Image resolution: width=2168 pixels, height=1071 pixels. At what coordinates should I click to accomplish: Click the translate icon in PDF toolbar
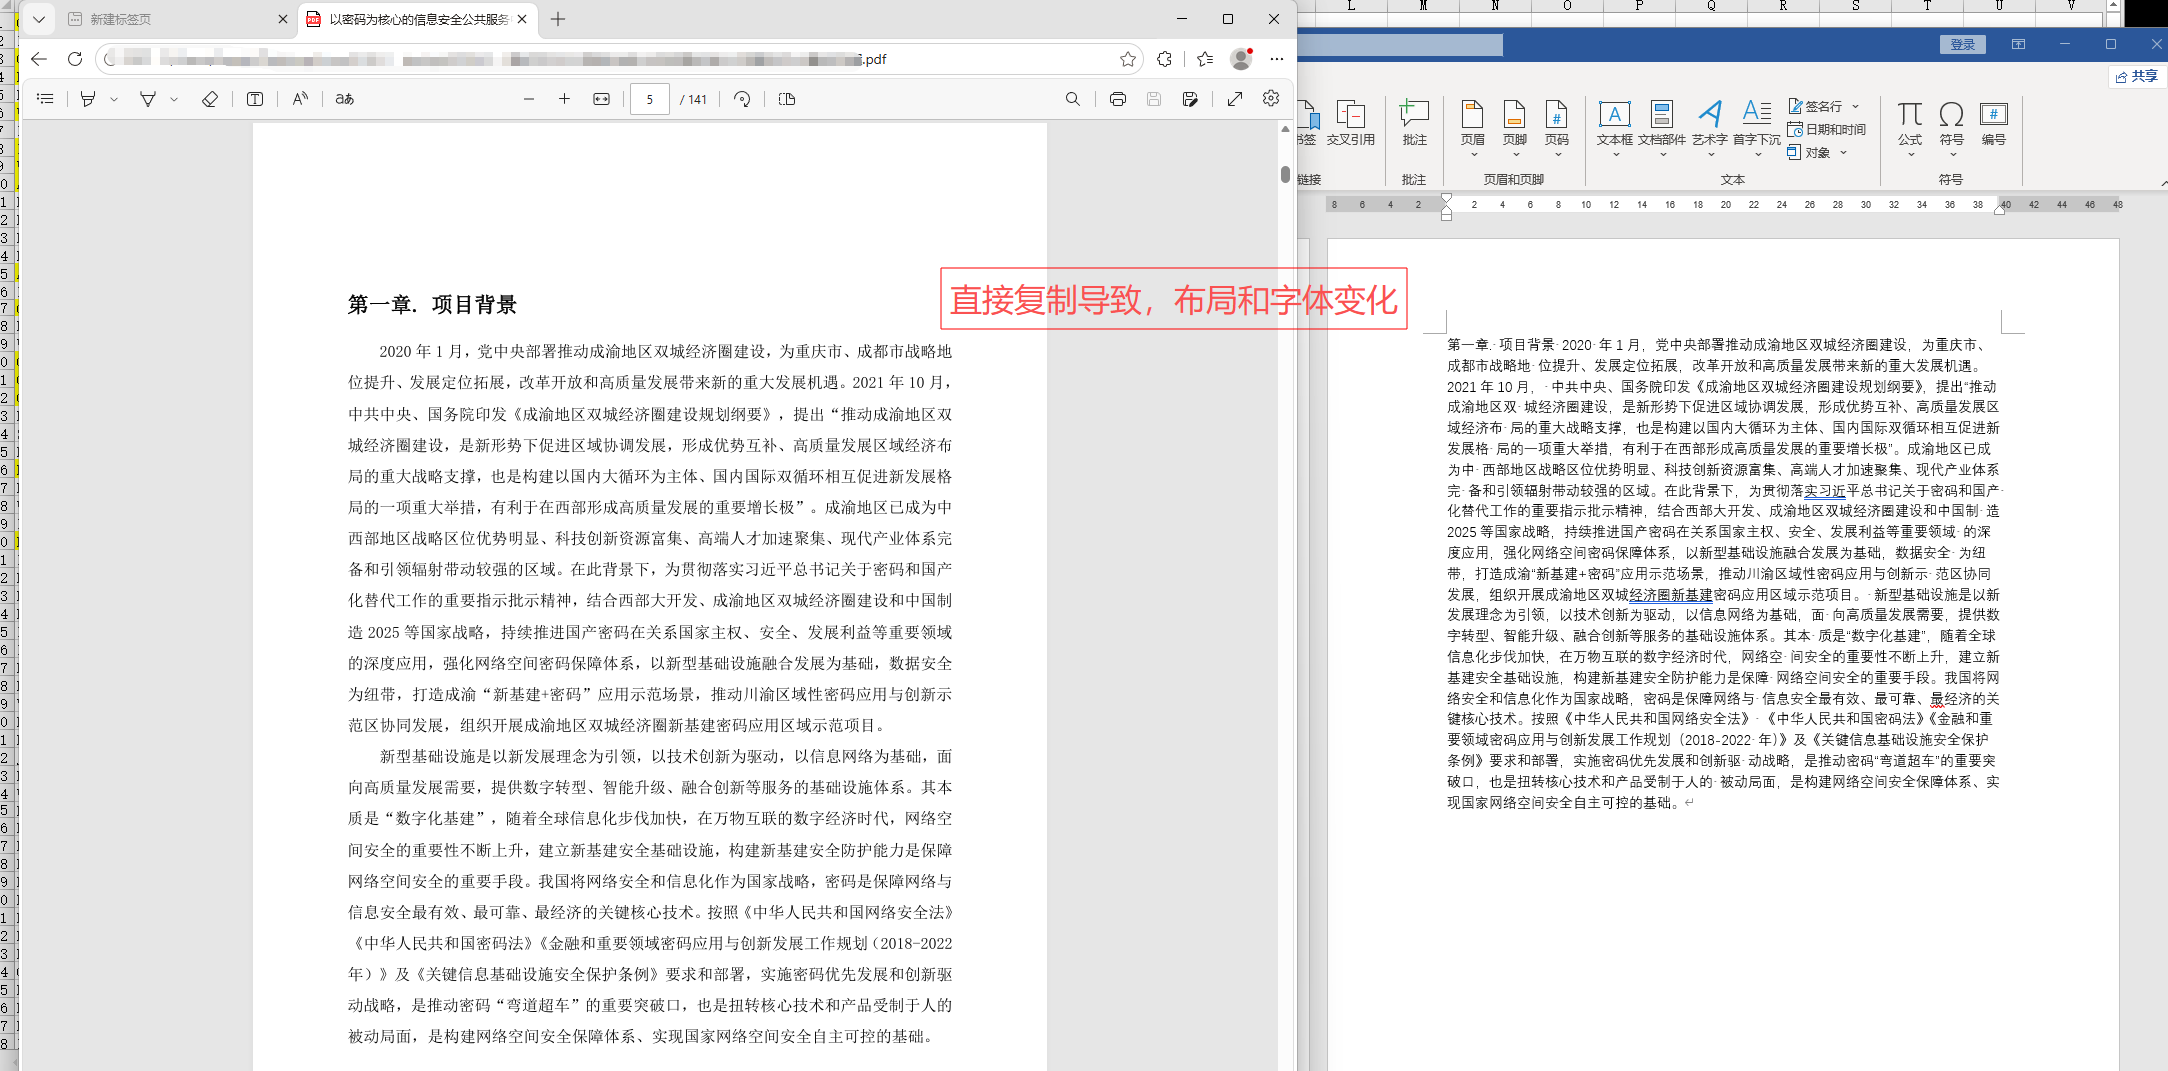(x=345, y=99)
